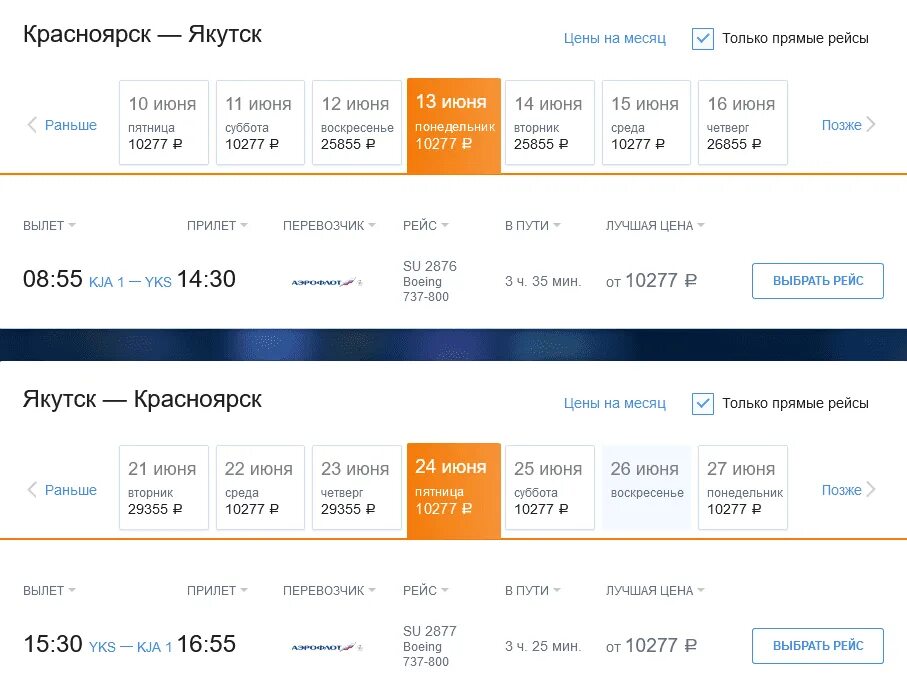Select the 27 июня понедельник date tab
Viewport: 907px width, 690px height.
742,487
